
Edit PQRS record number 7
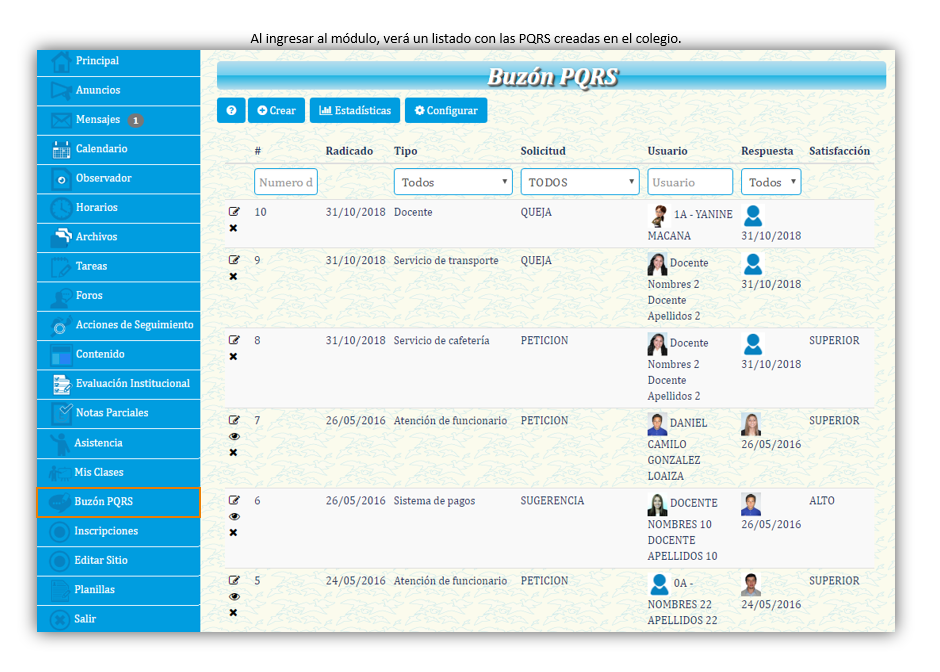(234, 420)
